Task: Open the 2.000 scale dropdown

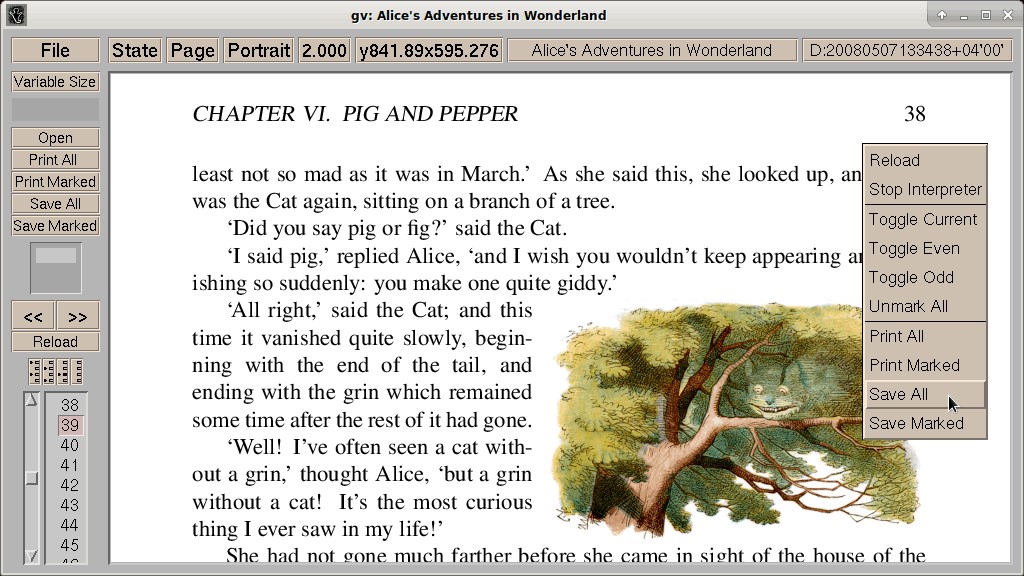Action: (324, 50)
